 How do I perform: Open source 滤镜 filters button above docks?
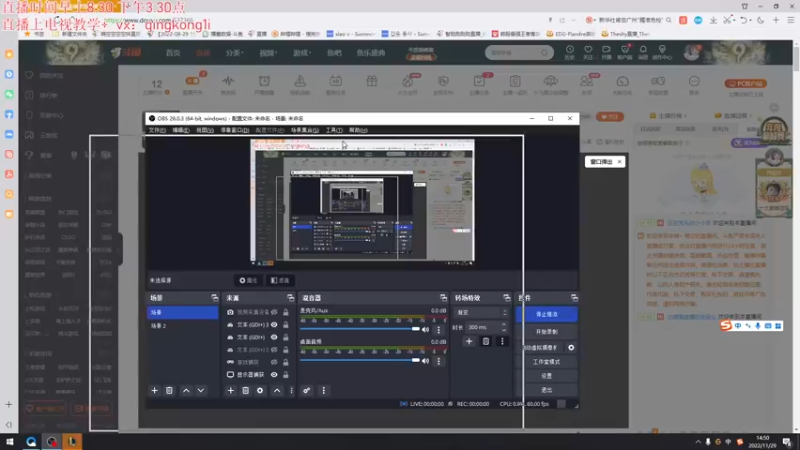(x=280, y=280)
